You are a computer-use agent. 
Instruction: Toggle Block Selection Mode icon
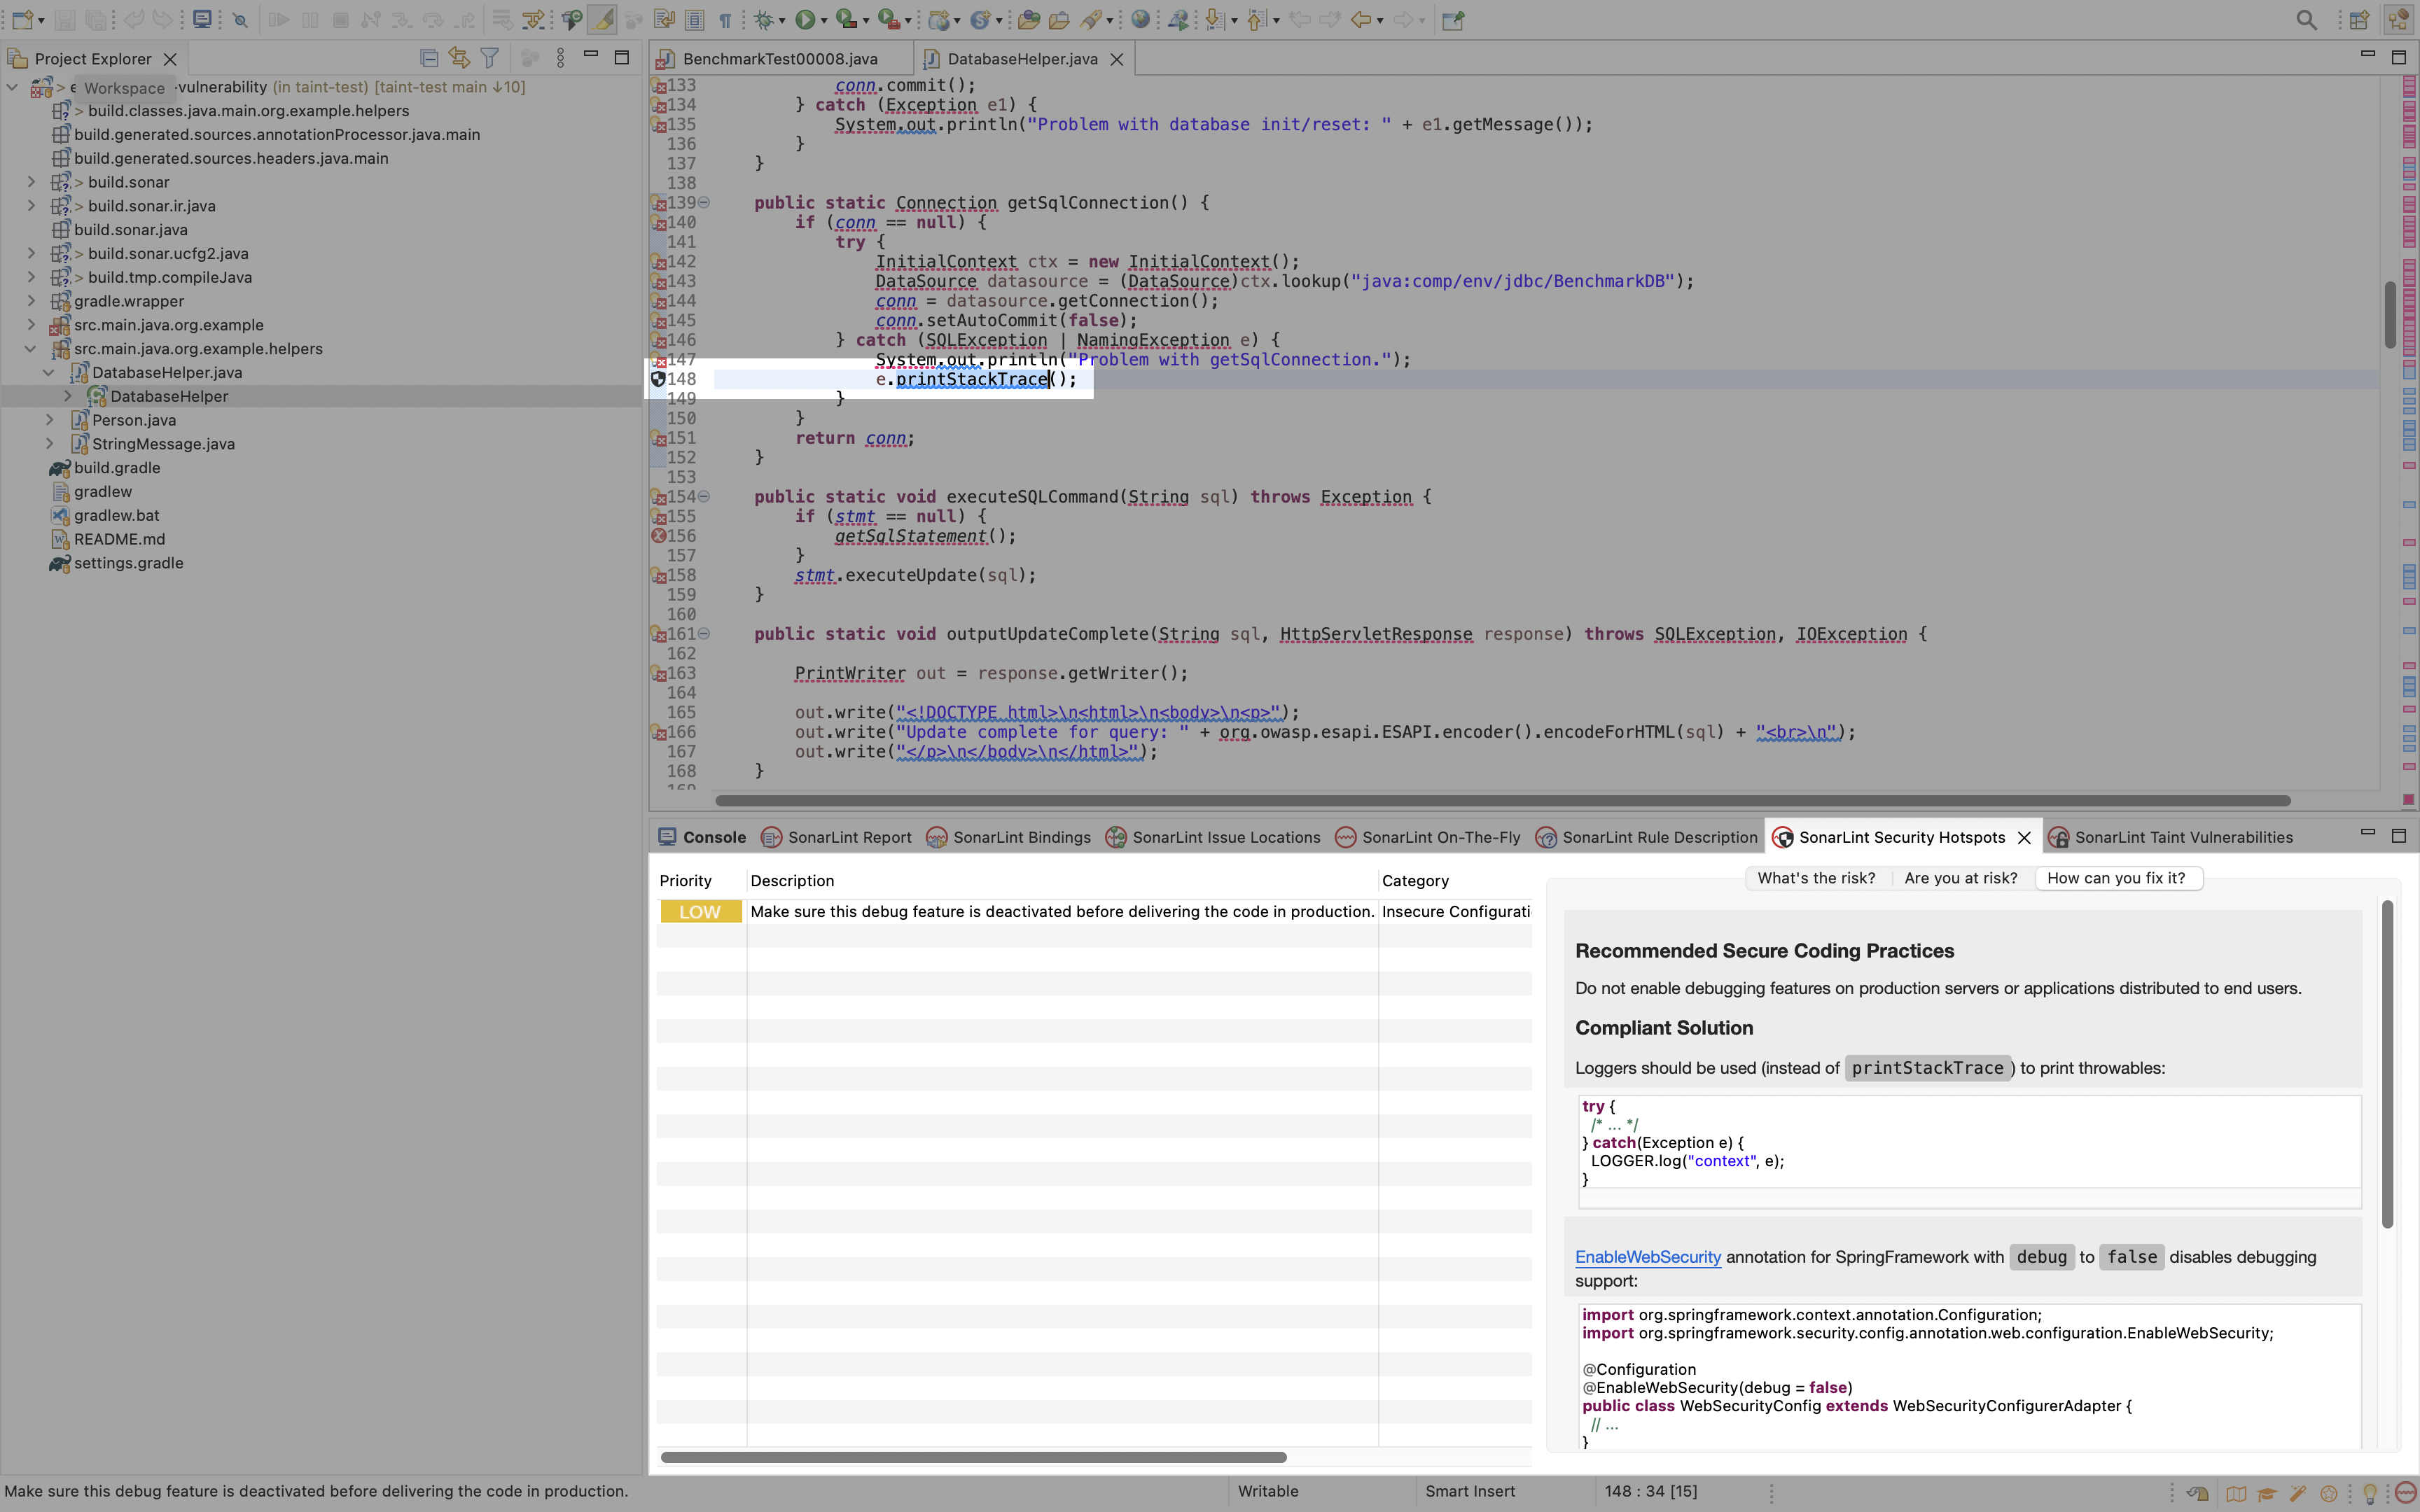[695, 20]
